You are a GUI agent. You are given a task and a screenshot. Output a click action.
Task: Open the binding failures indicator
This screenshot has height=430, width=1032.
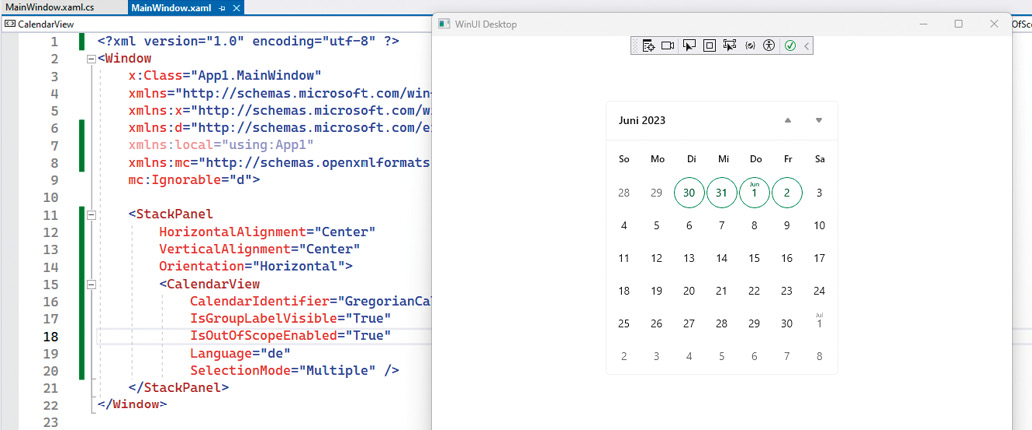click(x=750, y=45)
